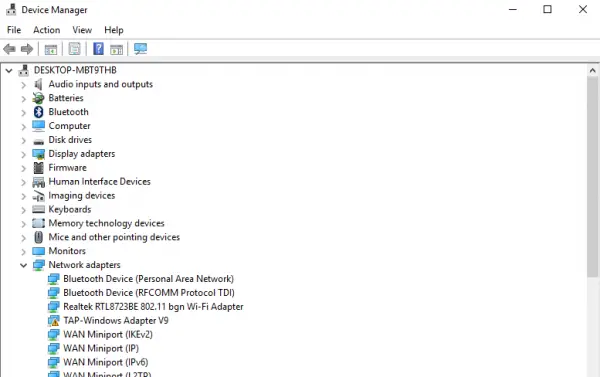The height and width of the screenshot is (377, 600).
Task: Click the Batteries category icon
Action: 38,98
